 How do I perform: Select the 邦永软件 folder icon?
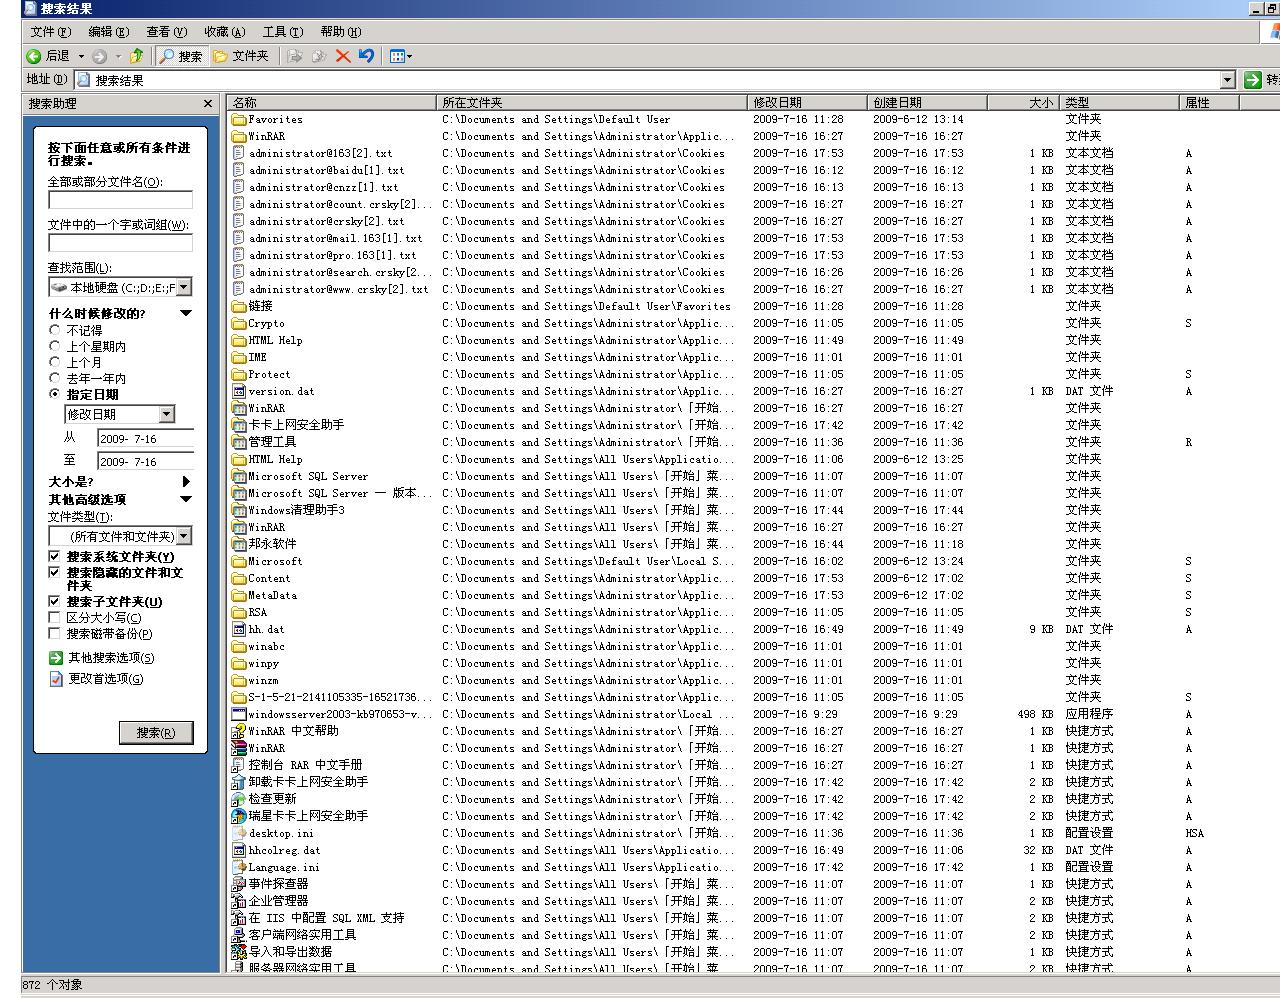[239, 544]
